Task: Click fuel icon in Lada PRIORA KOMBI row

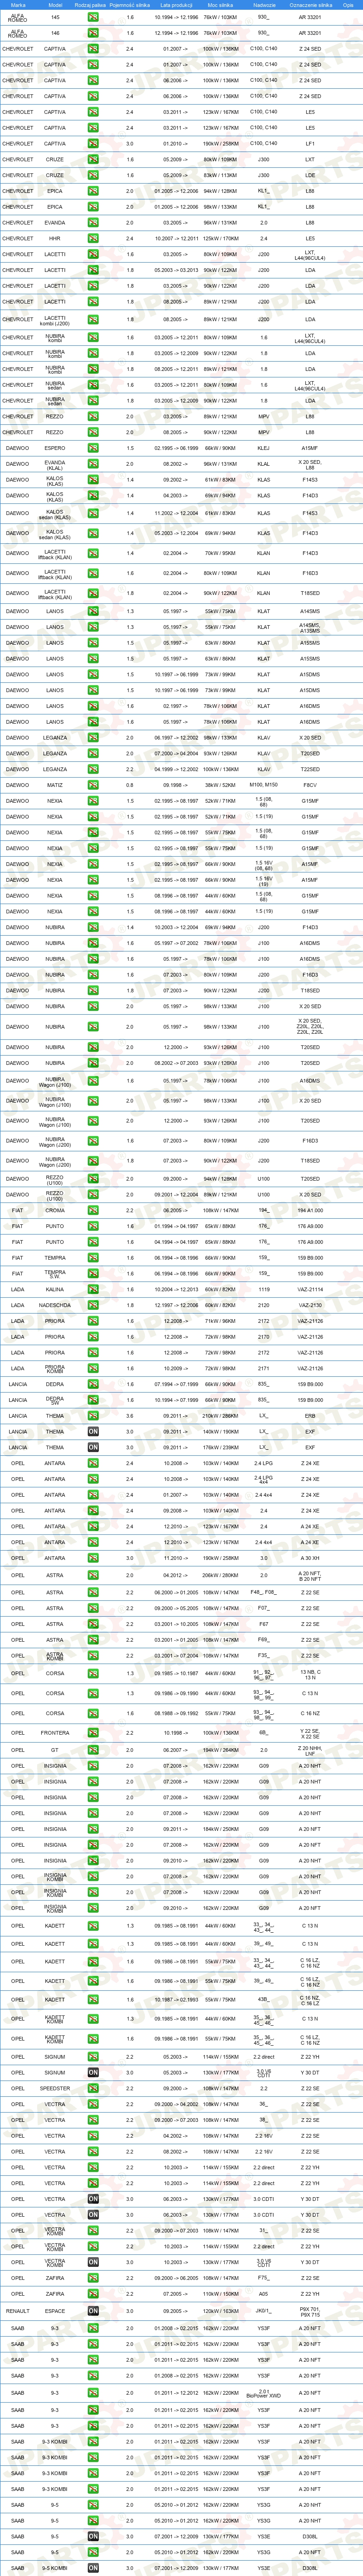Action: 93,1368
